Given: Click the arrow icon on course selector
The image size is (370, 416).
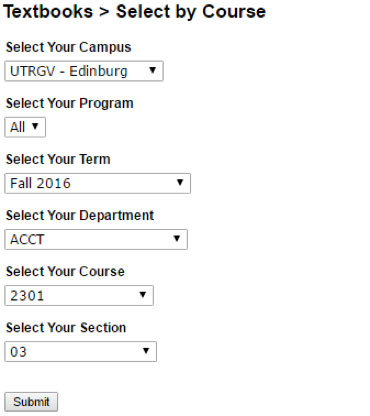Looking at the screenshot, I should (x=143, y=294).
